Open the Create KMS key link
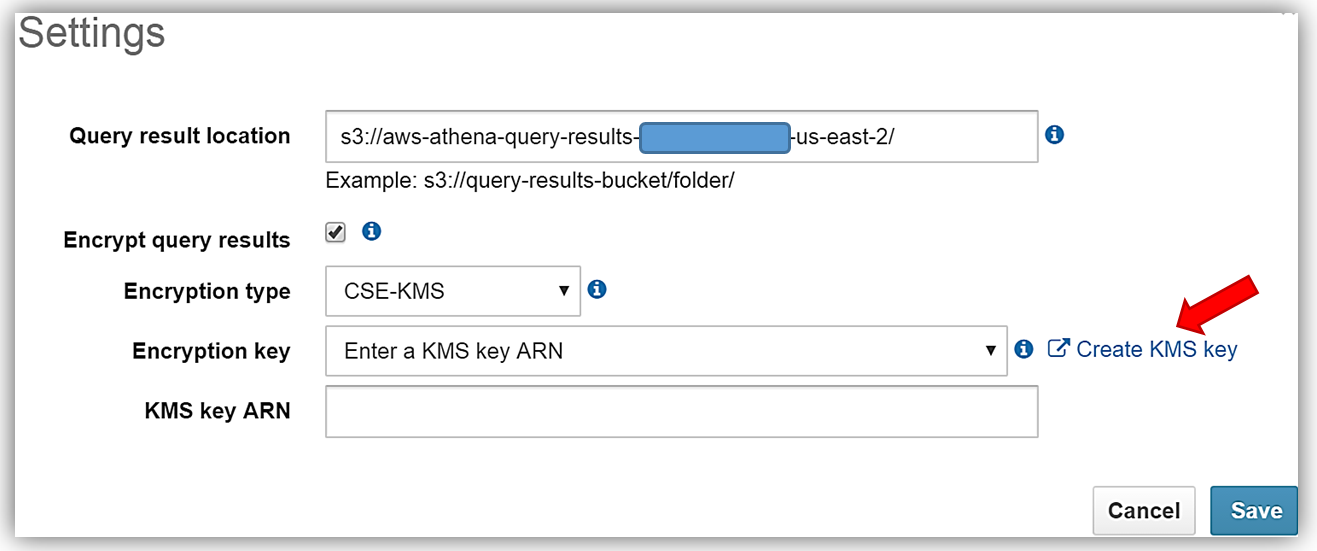The height and width of the screenshot is (551, 1317). pyautogui.click(x=1156, y=350)
